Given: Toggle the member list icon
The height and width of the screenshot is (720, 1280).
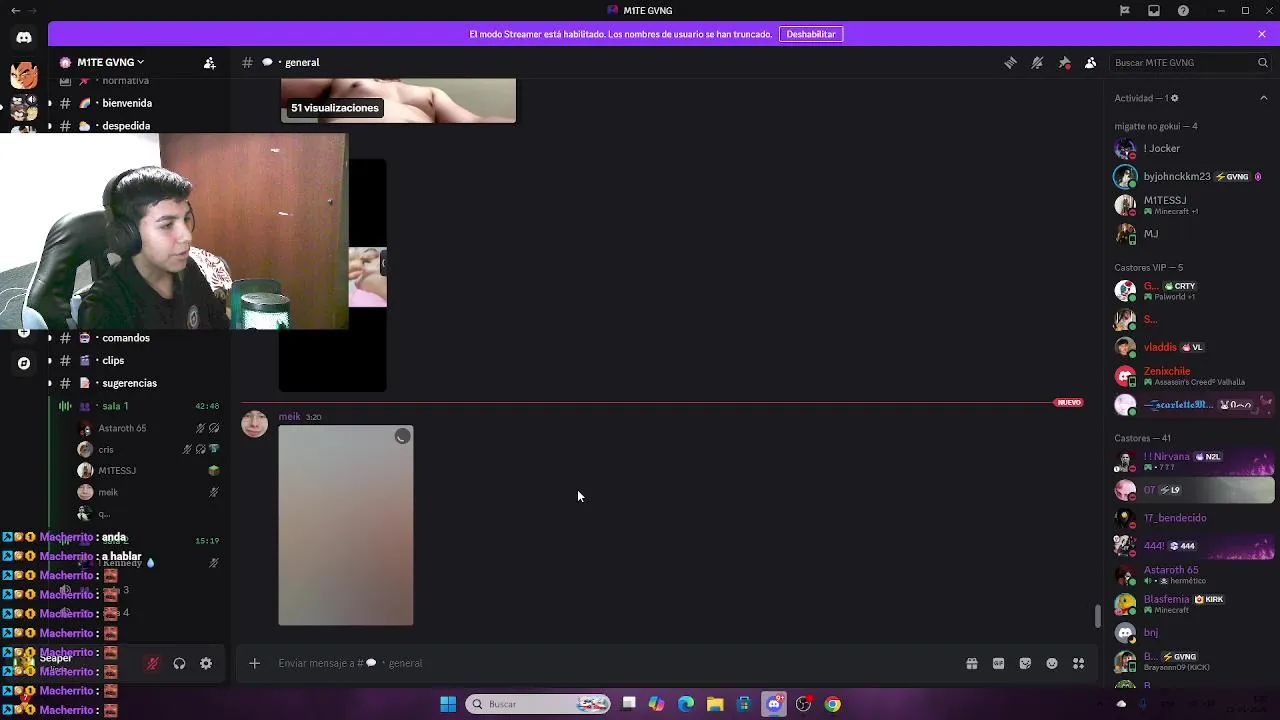Looking at the screenshot, I should point(1091,62).
